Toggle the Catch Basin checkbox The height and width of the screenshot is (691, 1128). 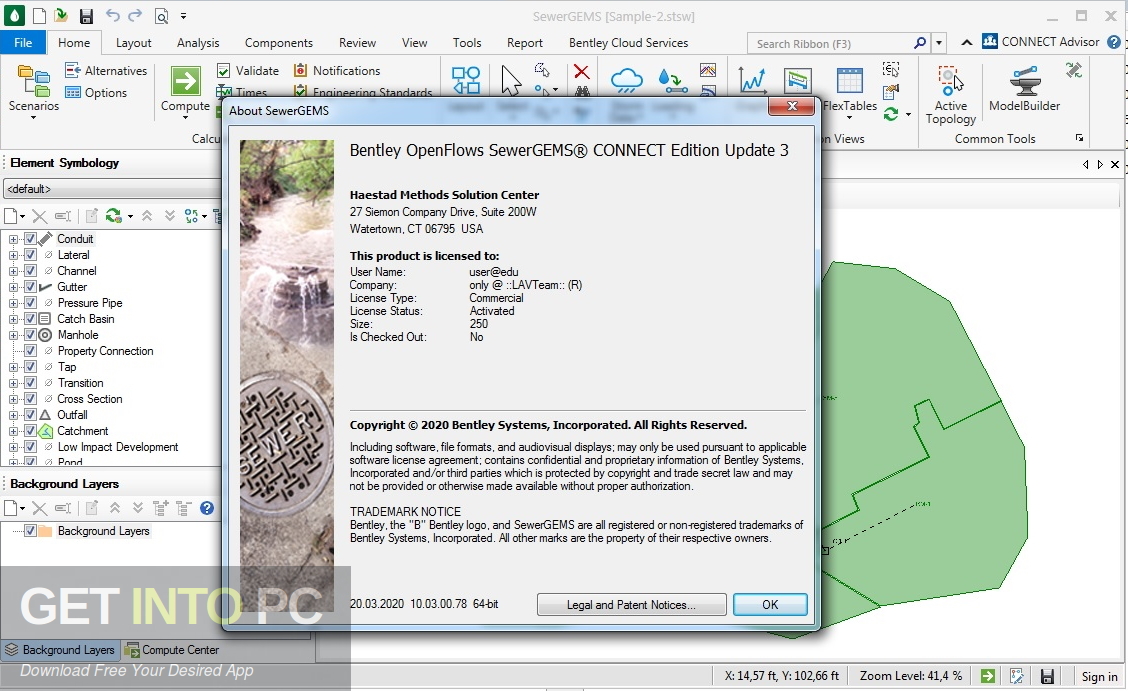click(x=30, y=319)
